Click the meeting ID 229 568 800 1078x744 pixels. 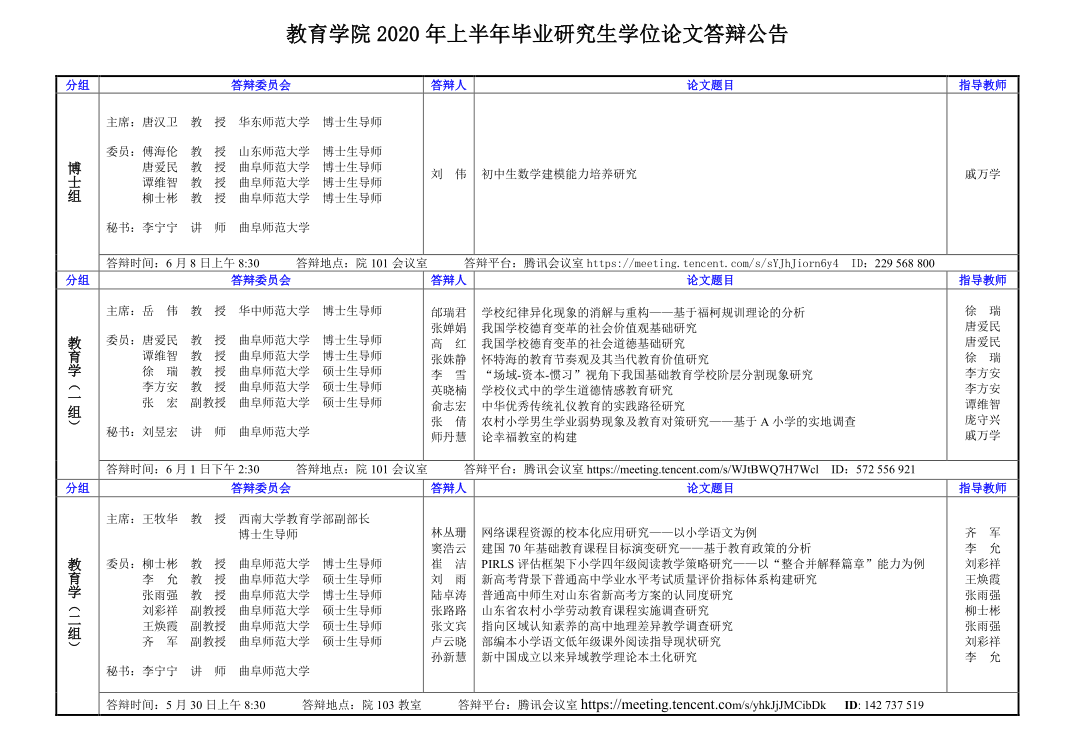(x=904, y=263)
